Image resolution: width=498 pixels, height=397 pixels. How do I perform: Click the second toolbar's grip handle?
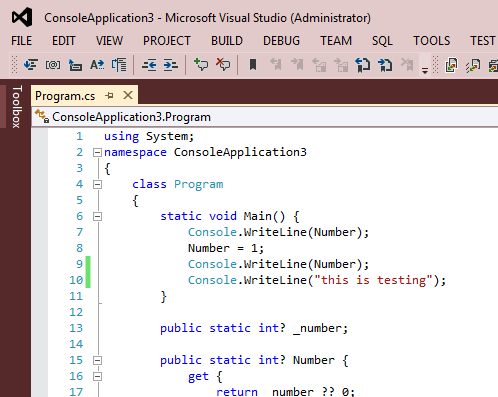[436, 65]
